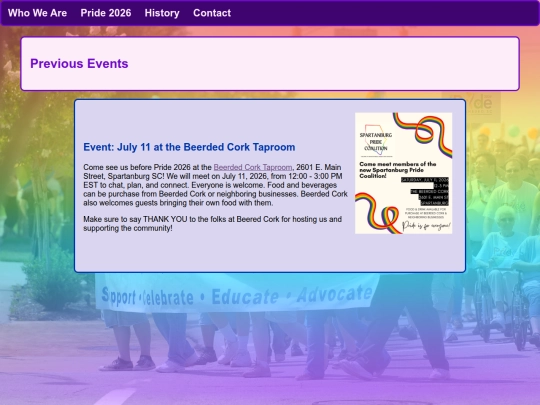This screenshot has height=405, width=540.
Task: Open the History nav link
Action: tap(162, 13)
